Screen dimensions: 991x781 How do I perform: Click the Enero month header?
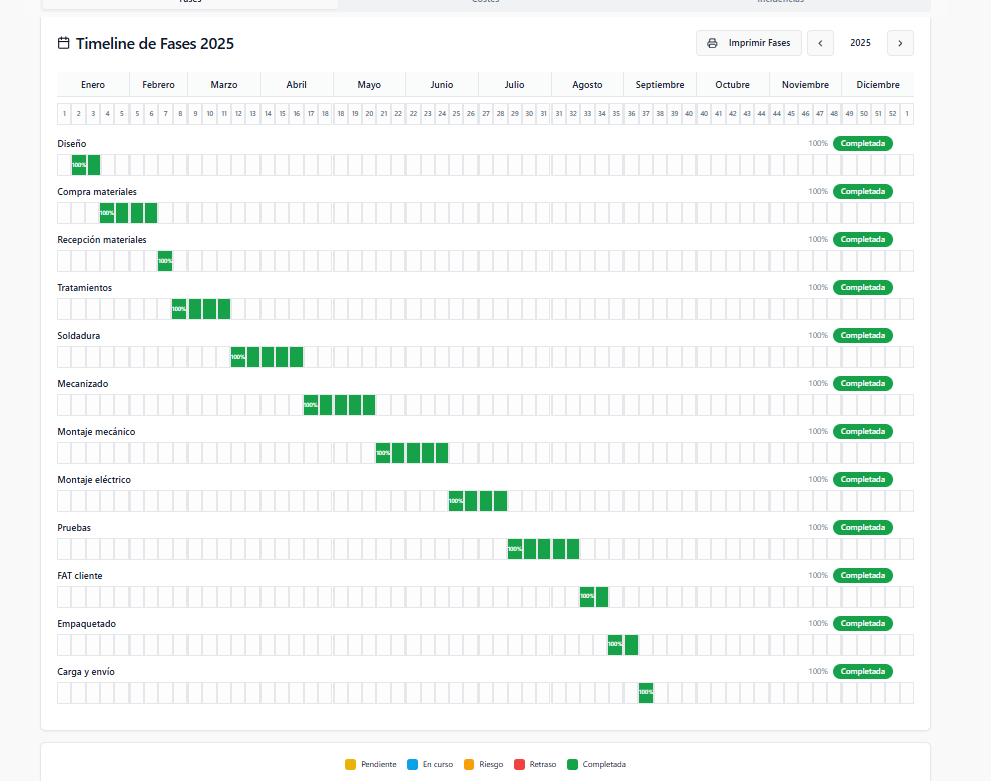[x=93, y=85]
